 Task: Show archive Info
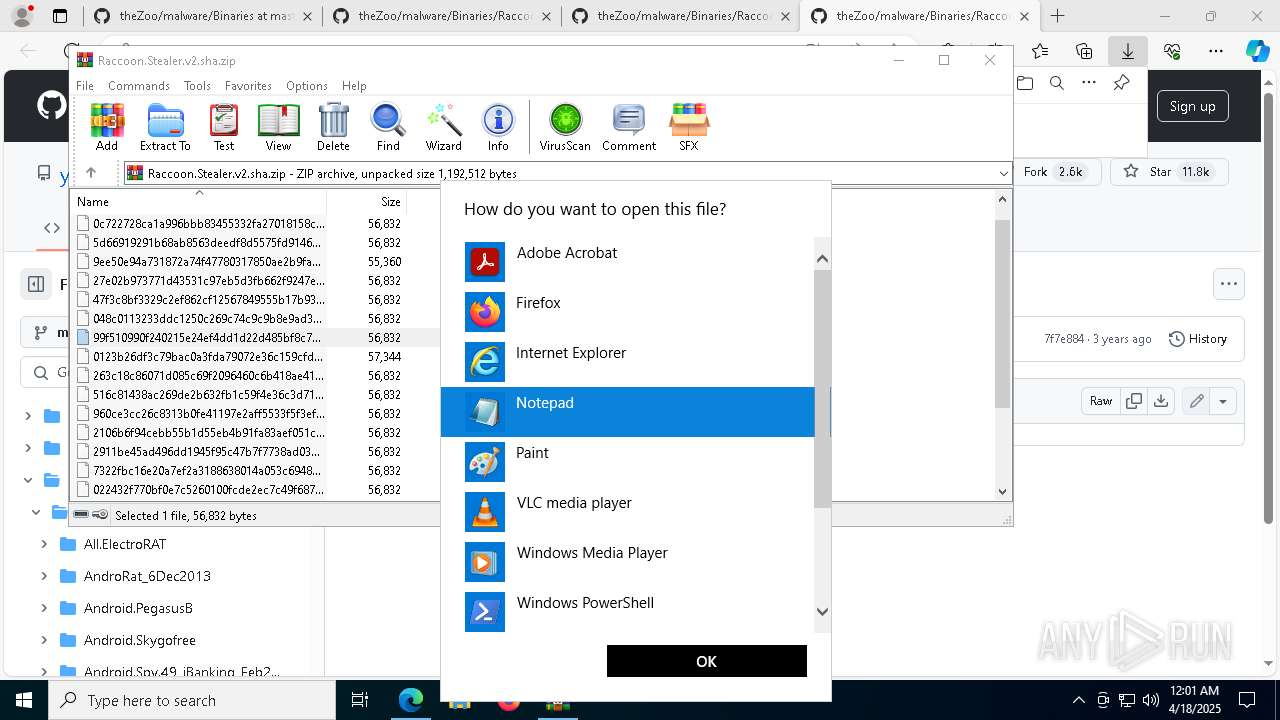498,127
